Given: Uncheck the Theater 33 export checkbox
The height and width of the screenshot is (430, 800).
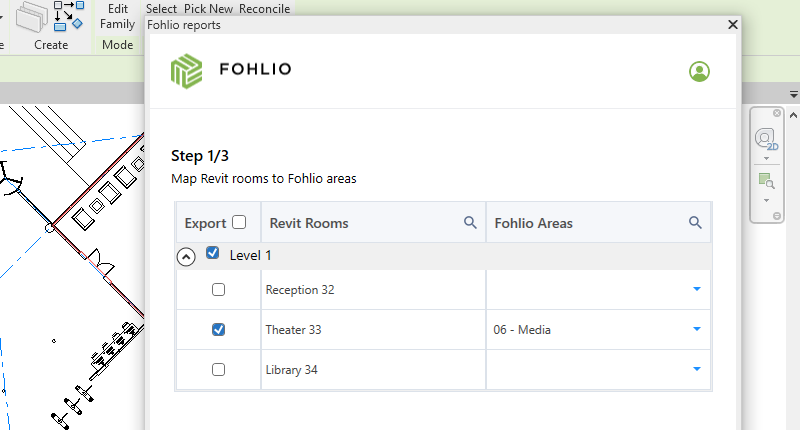Looking at the screenshot, I should pyautogui.click(x=218, y=330).
